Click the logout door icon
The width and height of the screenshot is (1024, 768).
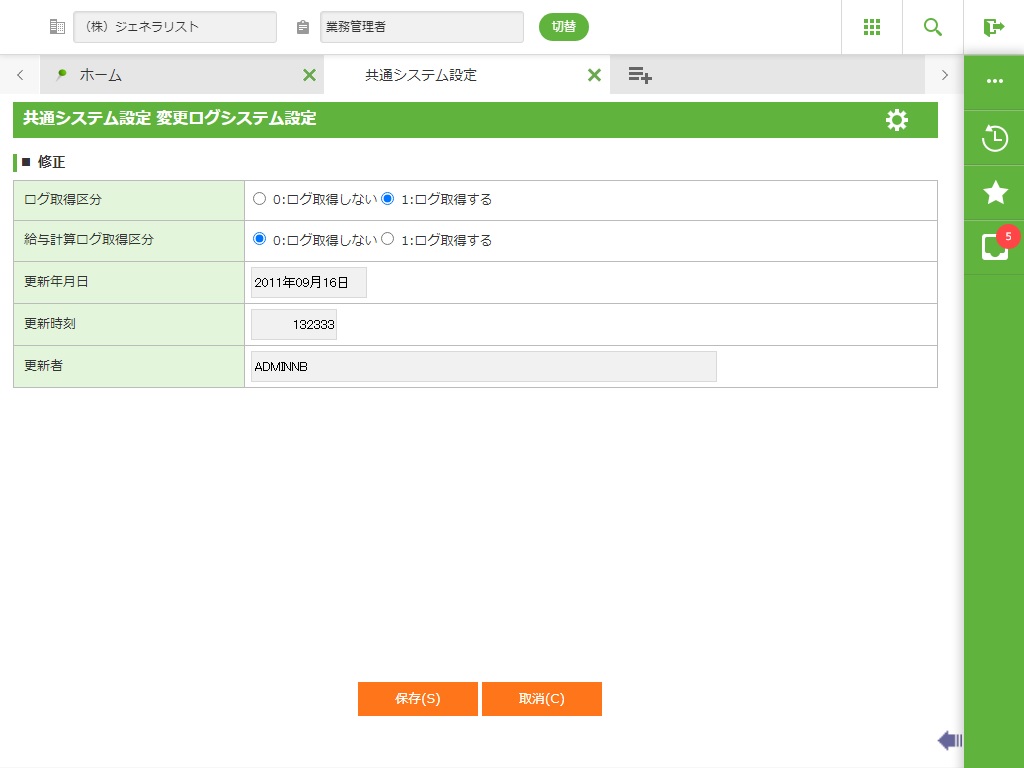(x=994, y=27)
